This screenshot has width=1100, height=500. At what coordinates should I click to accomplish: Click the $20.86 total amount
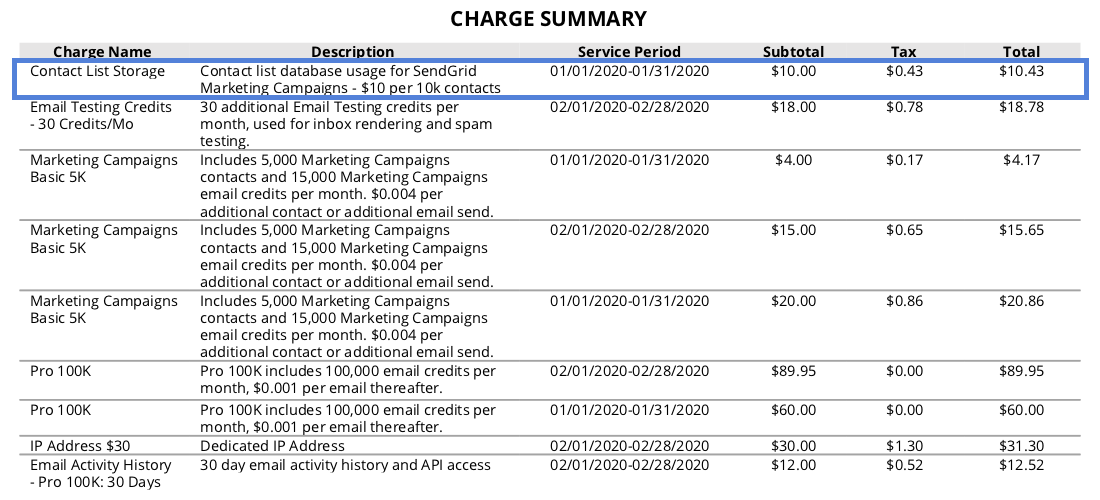[1021, 302]
